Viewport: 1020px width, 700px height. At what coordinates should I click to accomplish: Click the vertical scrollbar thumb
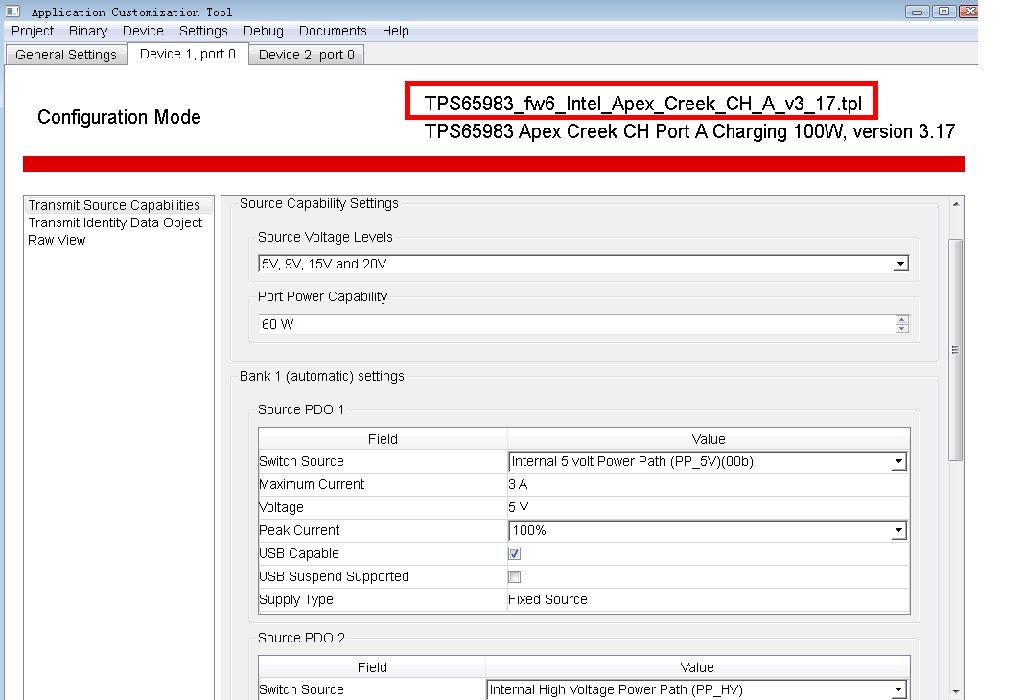[956, 350]
